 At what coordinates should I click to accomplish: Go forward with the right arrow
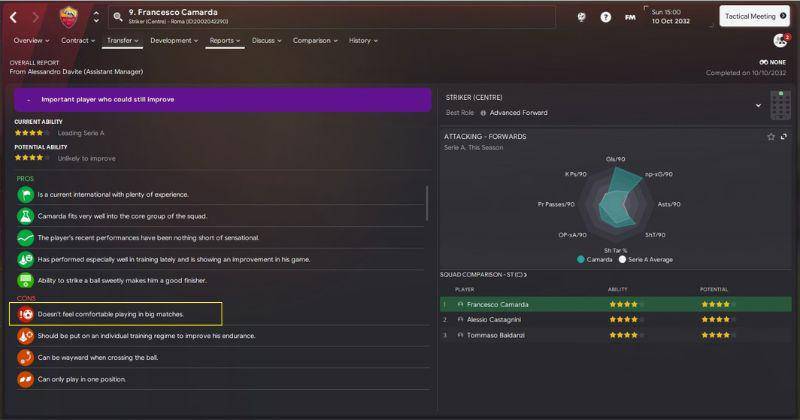[x=35, y=18]
